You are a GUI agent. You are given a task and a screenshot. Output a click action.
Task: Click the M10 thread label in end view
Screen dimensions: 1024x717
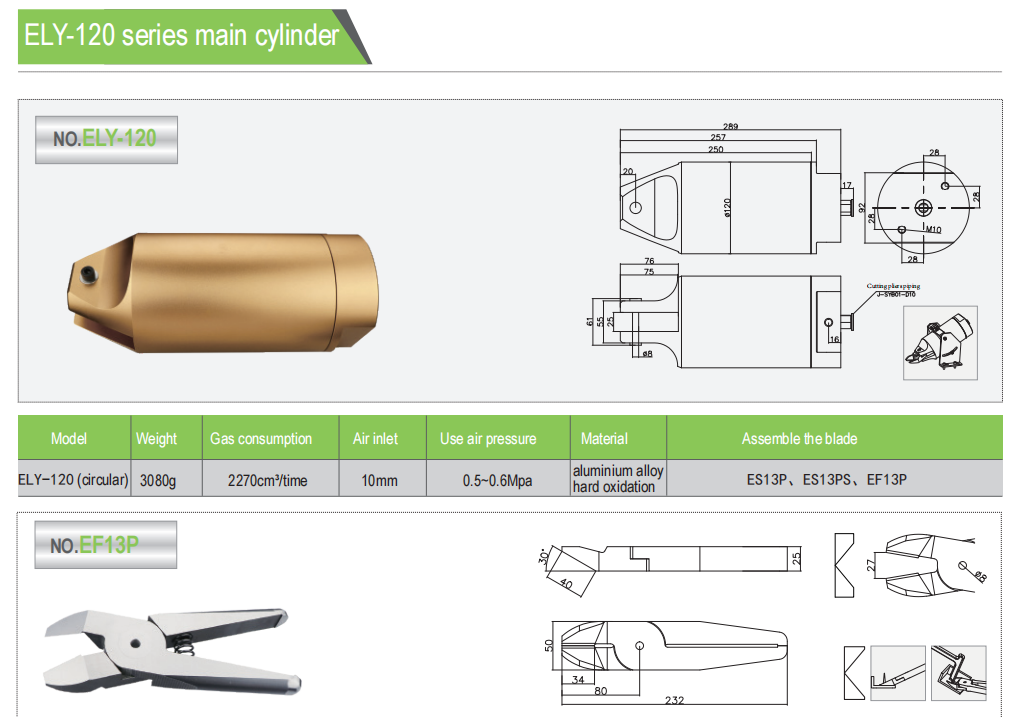(x=934, y=229)
